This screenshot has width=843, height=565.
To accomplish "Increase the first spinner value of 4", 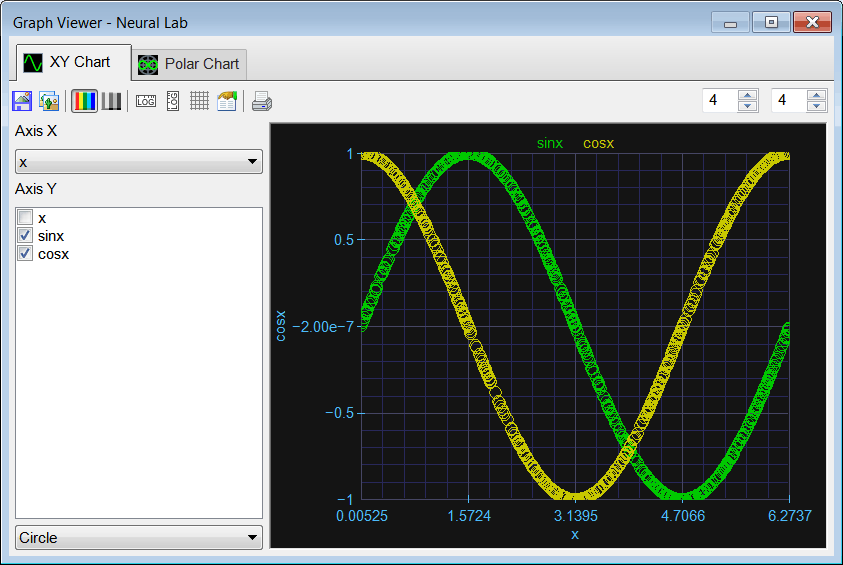I will click(x=748, y=95).
